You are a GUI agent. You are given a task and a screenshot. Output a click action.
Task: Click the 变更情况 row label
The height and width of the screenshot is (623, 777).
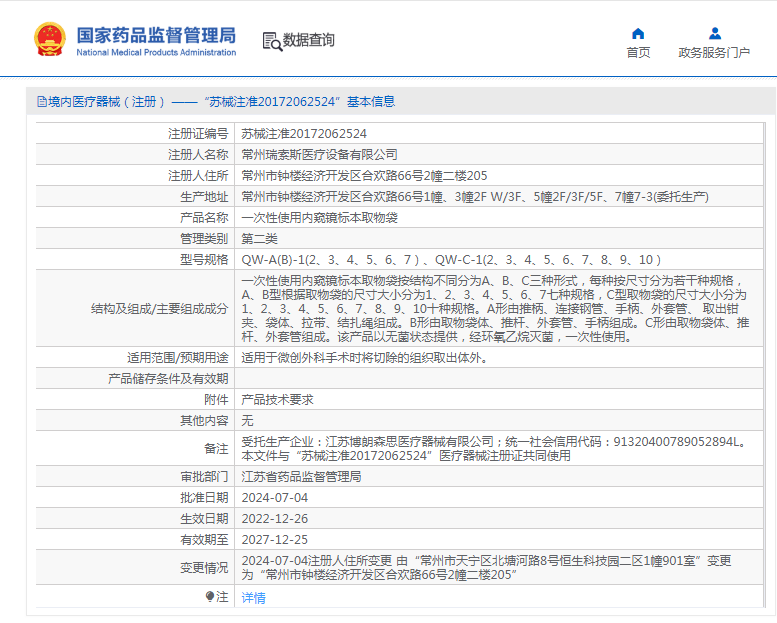[204, 567]
